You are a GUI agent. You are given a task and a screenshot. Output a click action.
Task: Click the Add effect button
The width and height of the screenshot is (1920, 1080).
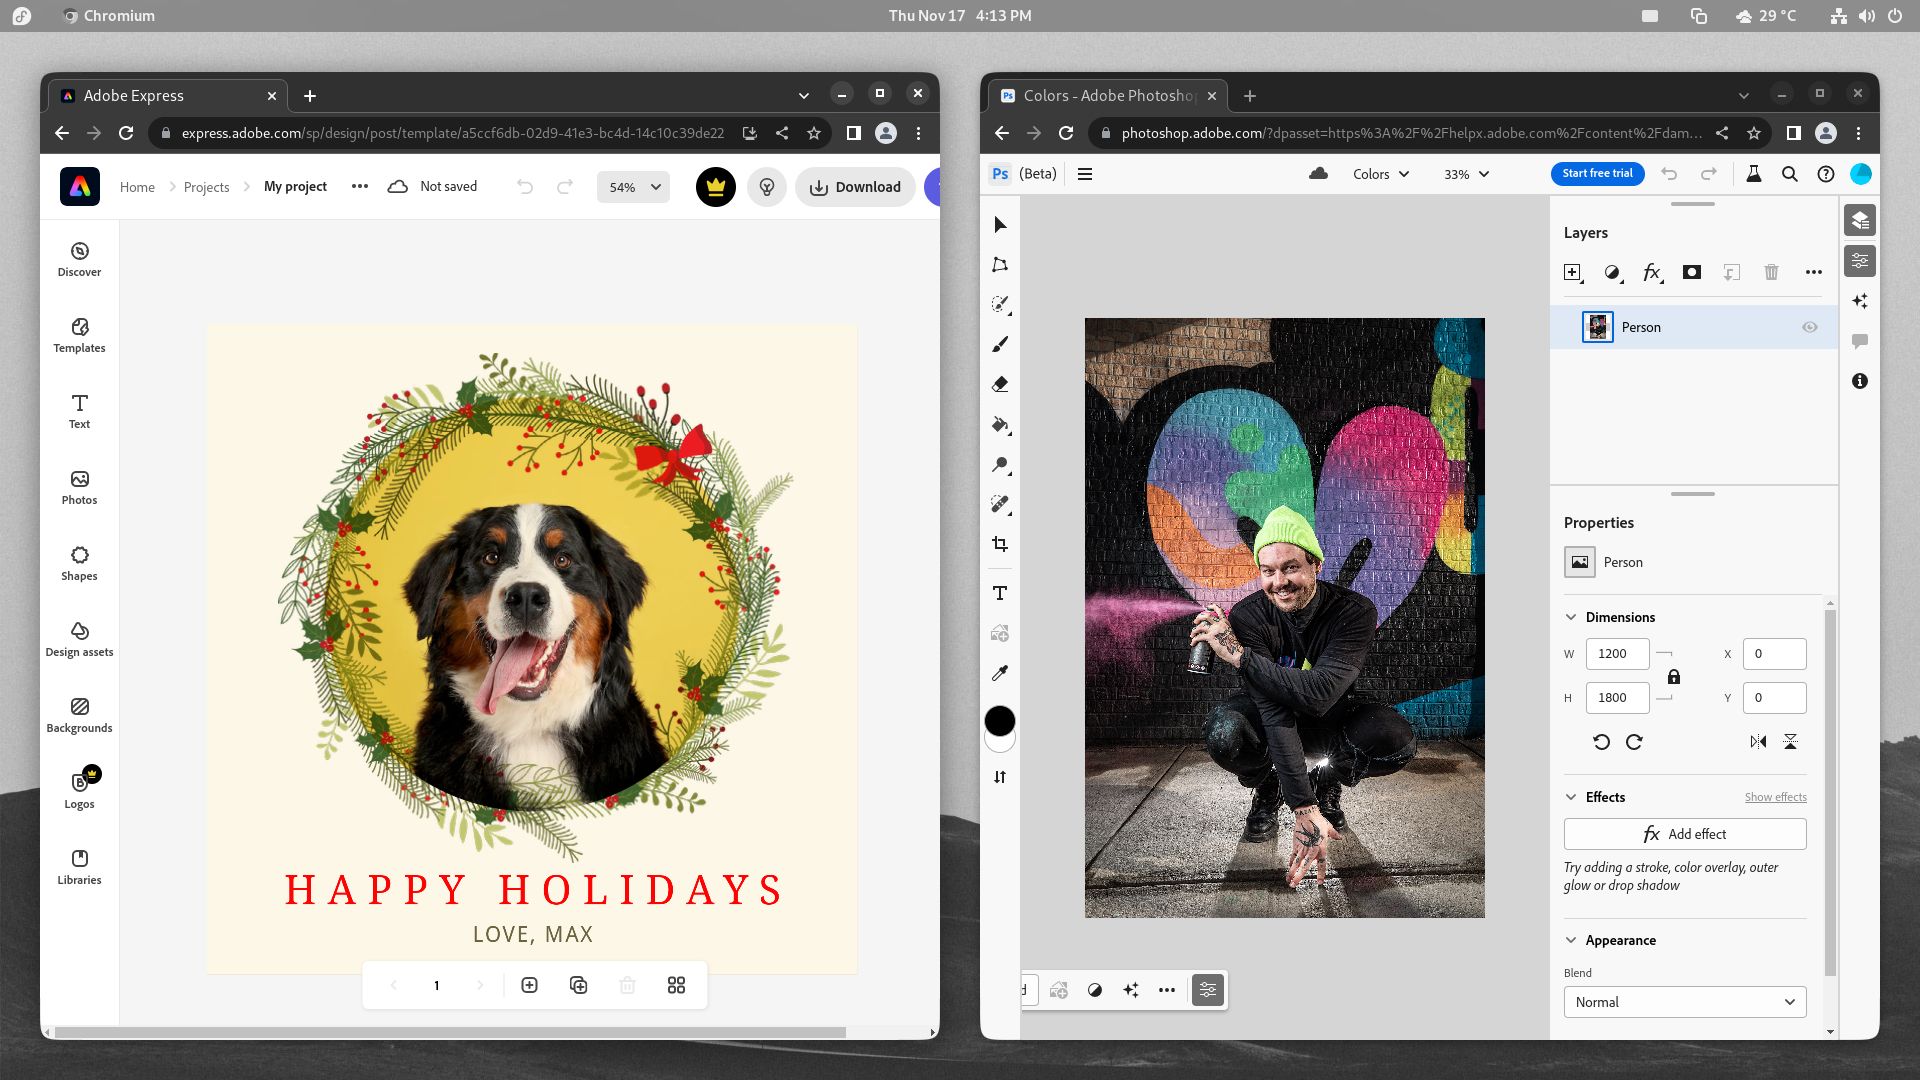click(1684, 833)
